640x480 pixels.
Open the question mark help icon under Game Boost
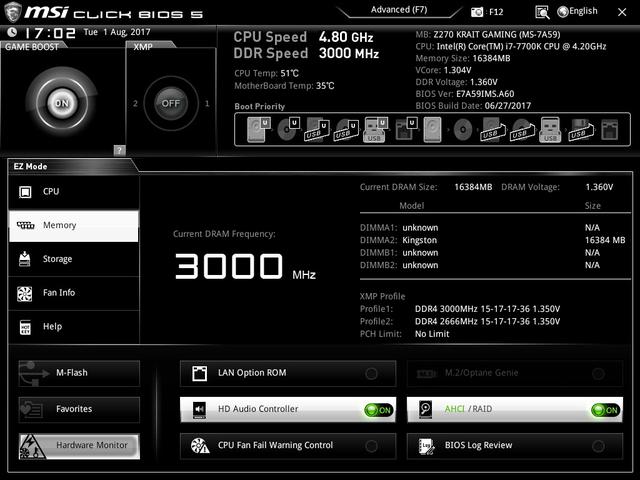(x=119, y=150)
